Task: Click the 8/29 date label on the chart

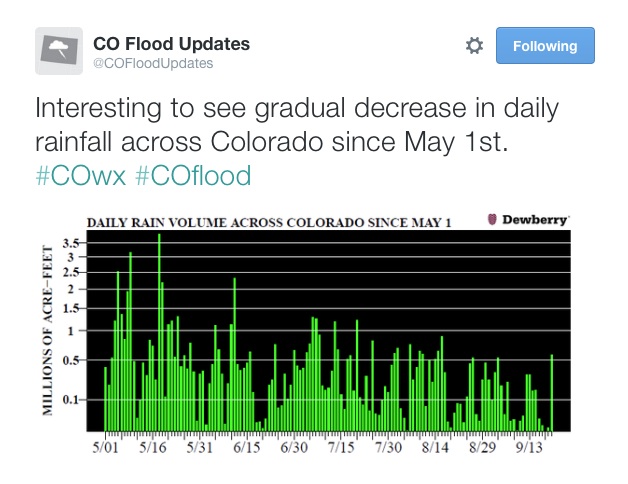Action: click(482, 447)
